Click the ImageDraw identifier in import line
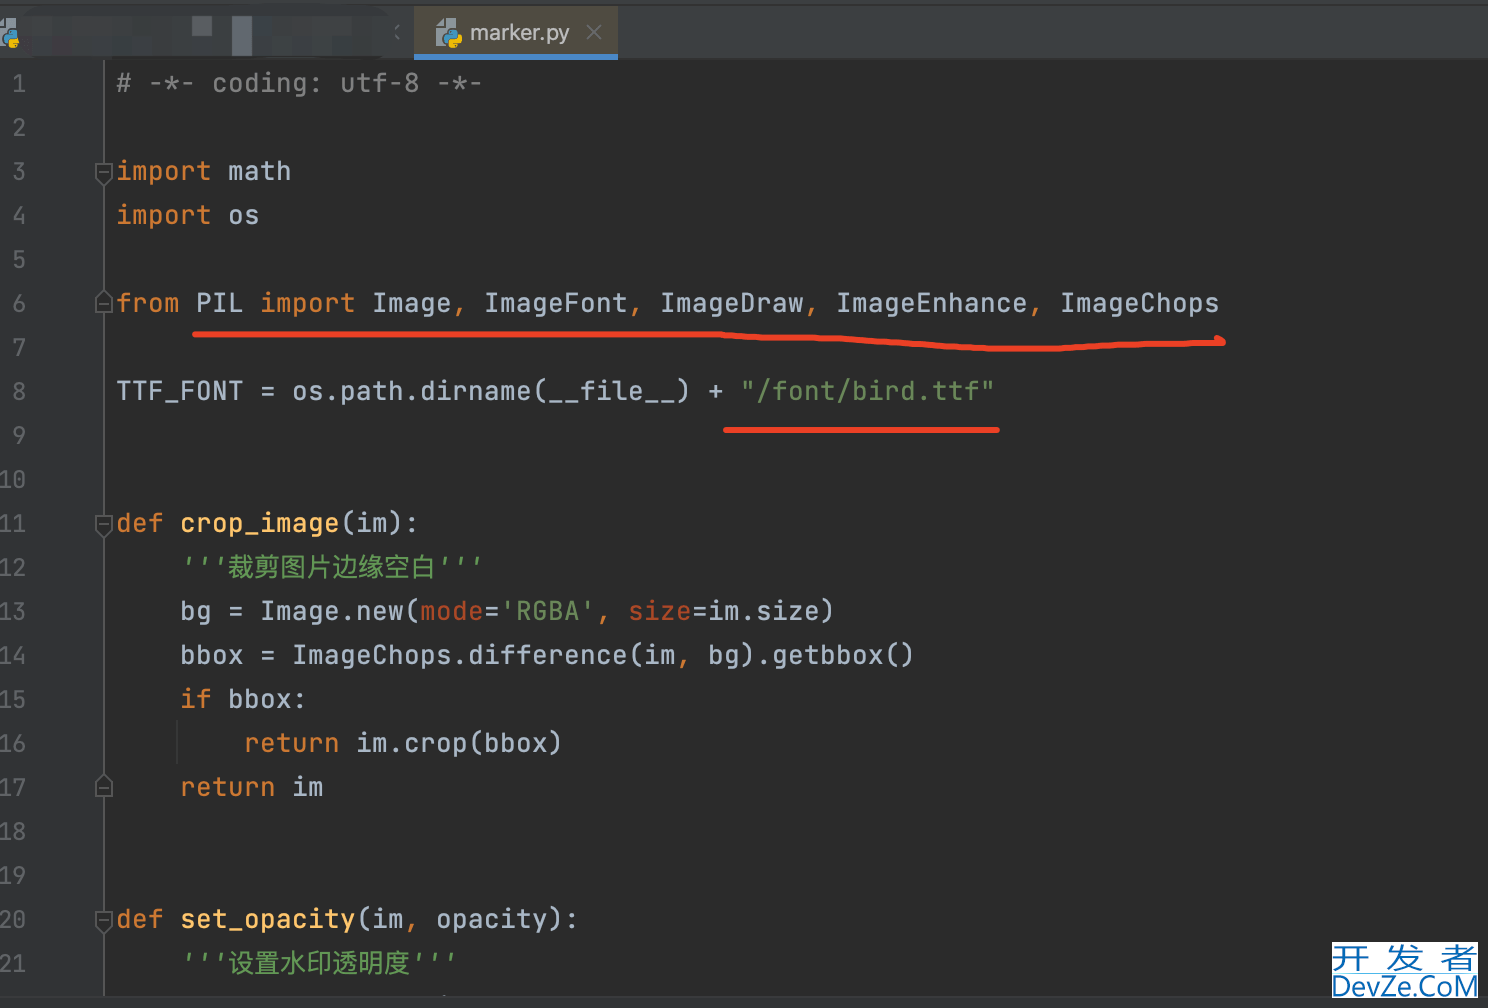The width and height of the screenshot is (1488, 1008). click(x=732, y=303)
